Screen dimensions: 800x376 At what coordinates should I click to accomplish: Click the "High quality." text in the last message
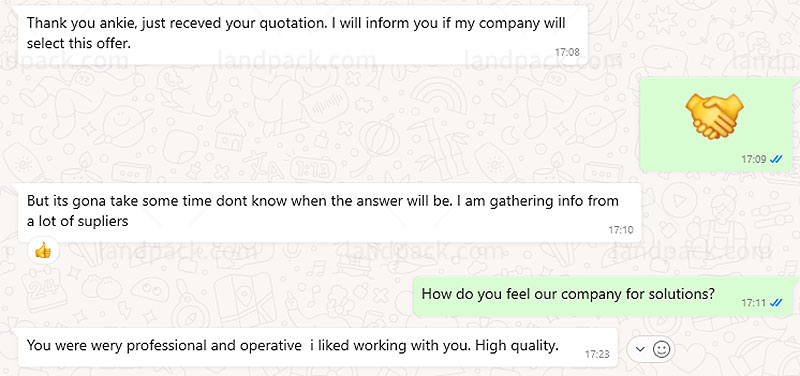coord(517,346)
